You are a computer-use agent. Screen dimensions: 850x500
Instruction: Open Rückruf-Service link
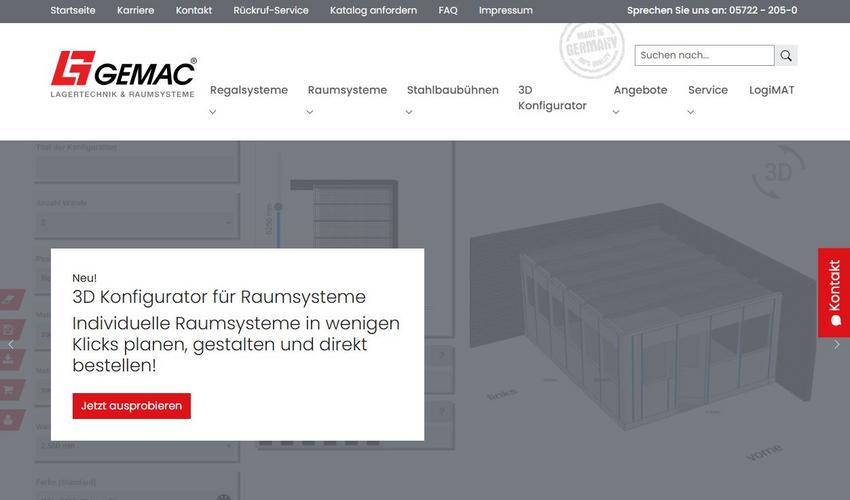271,10
